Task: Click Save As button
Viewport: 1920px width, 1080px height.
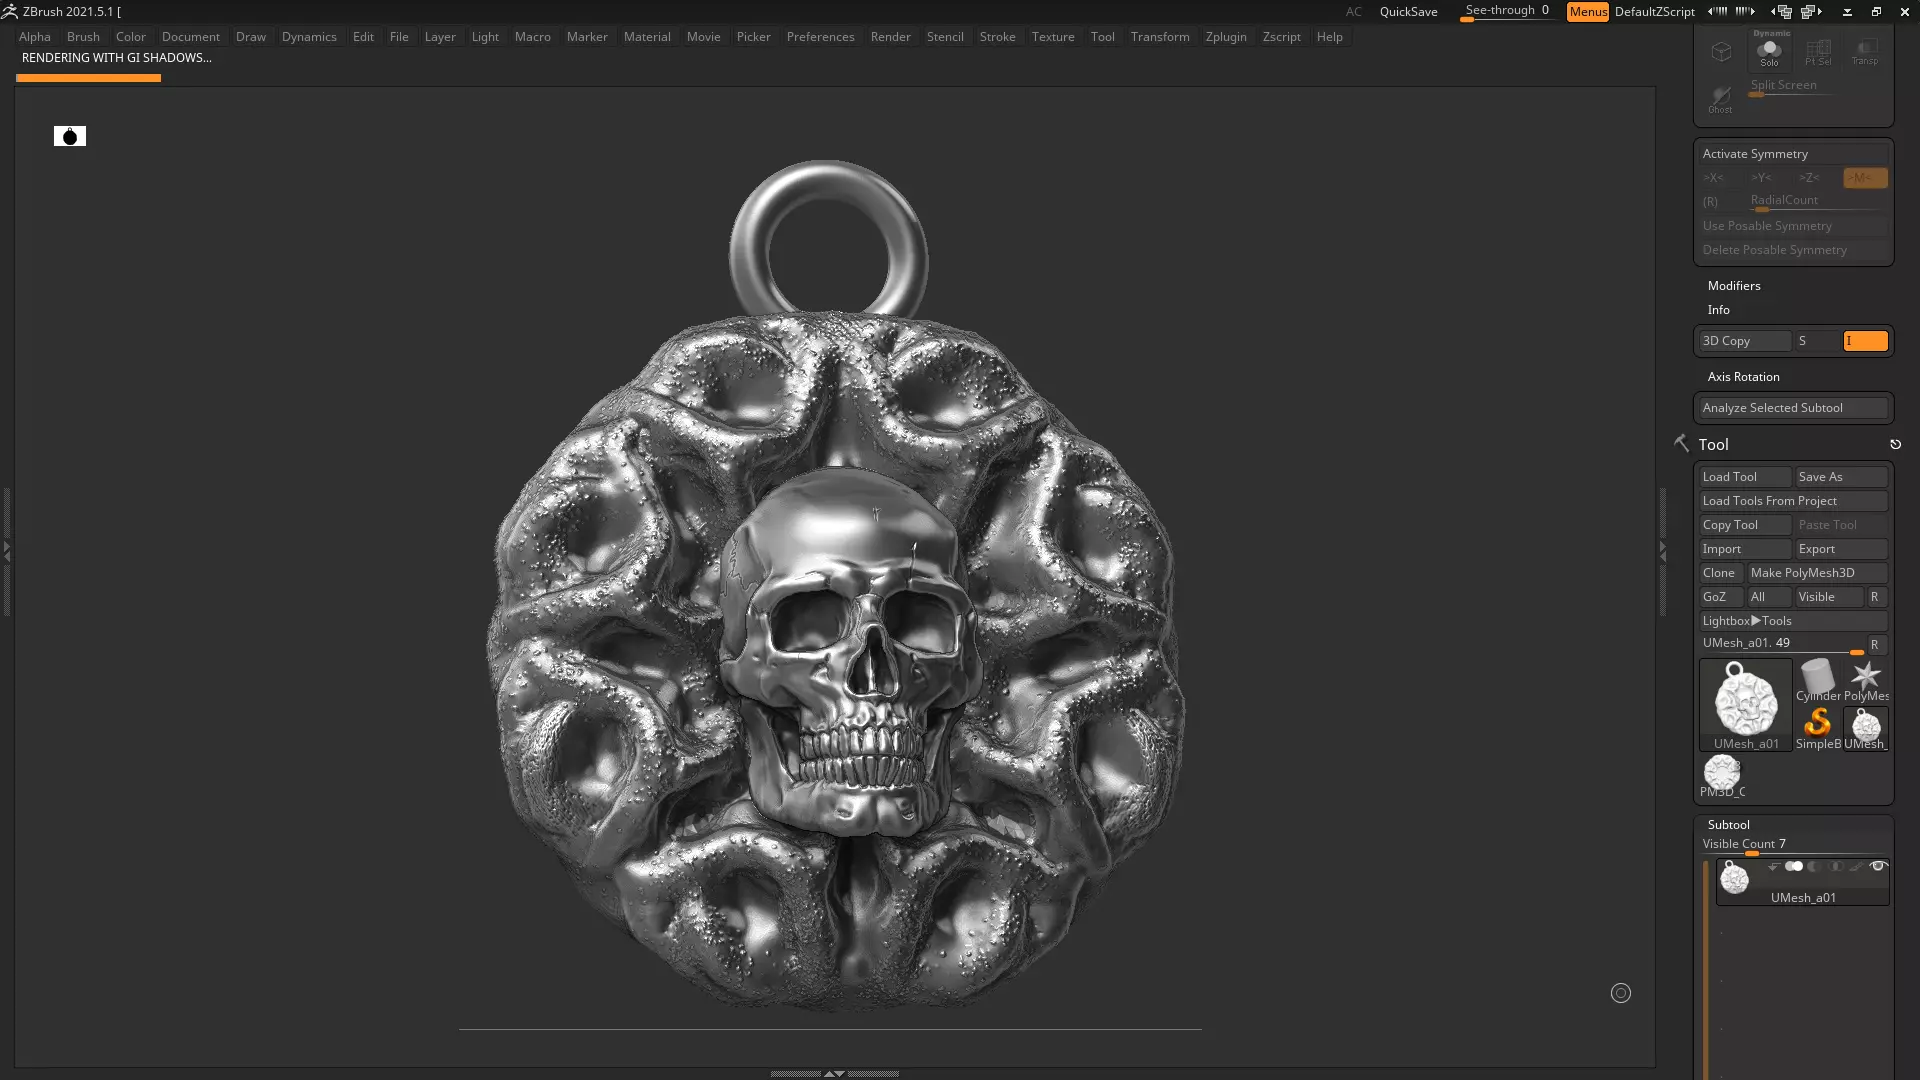Action: coord(1842,477)
